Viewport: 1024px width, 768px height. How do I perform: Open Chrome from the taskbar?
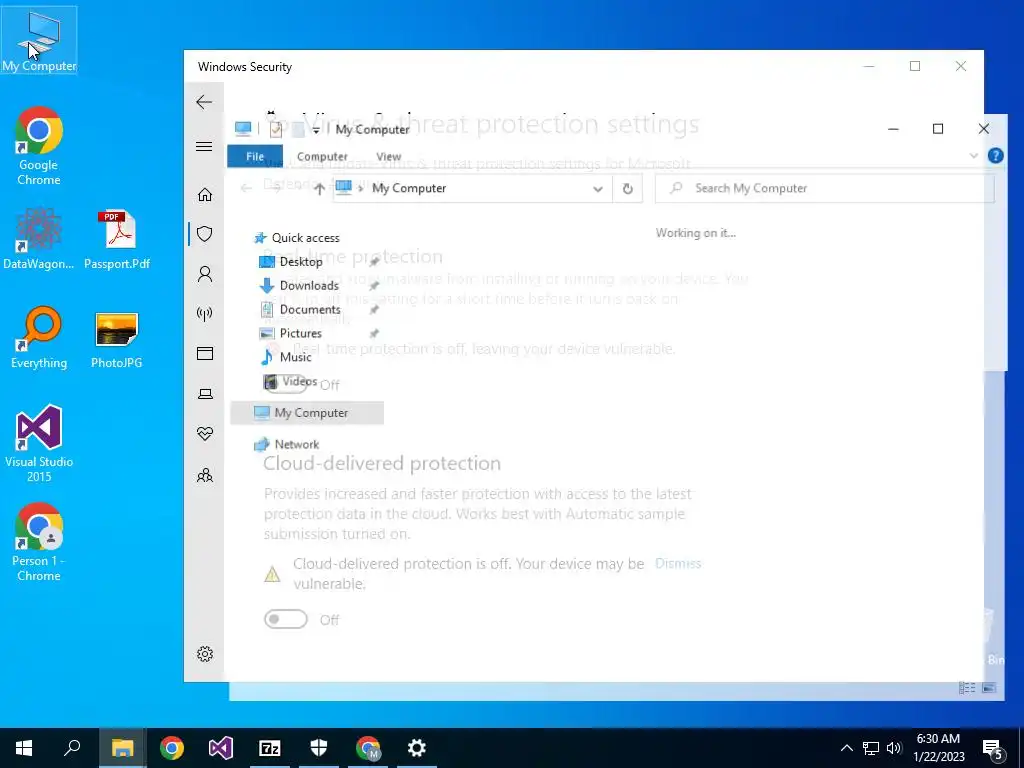pos(172,748)
